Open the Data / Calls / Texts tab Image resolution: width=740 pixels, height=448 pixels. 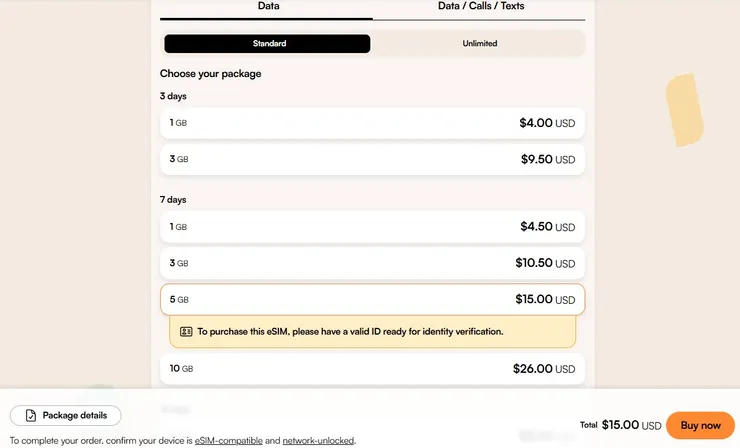(x=480, y=7)
